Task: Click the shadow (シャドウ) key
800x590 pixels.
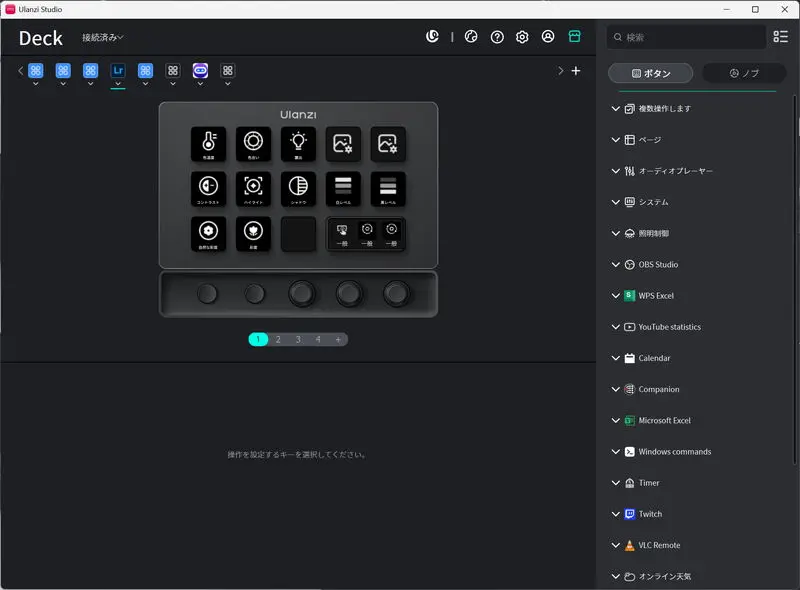Action: click(x=298, y=188)
